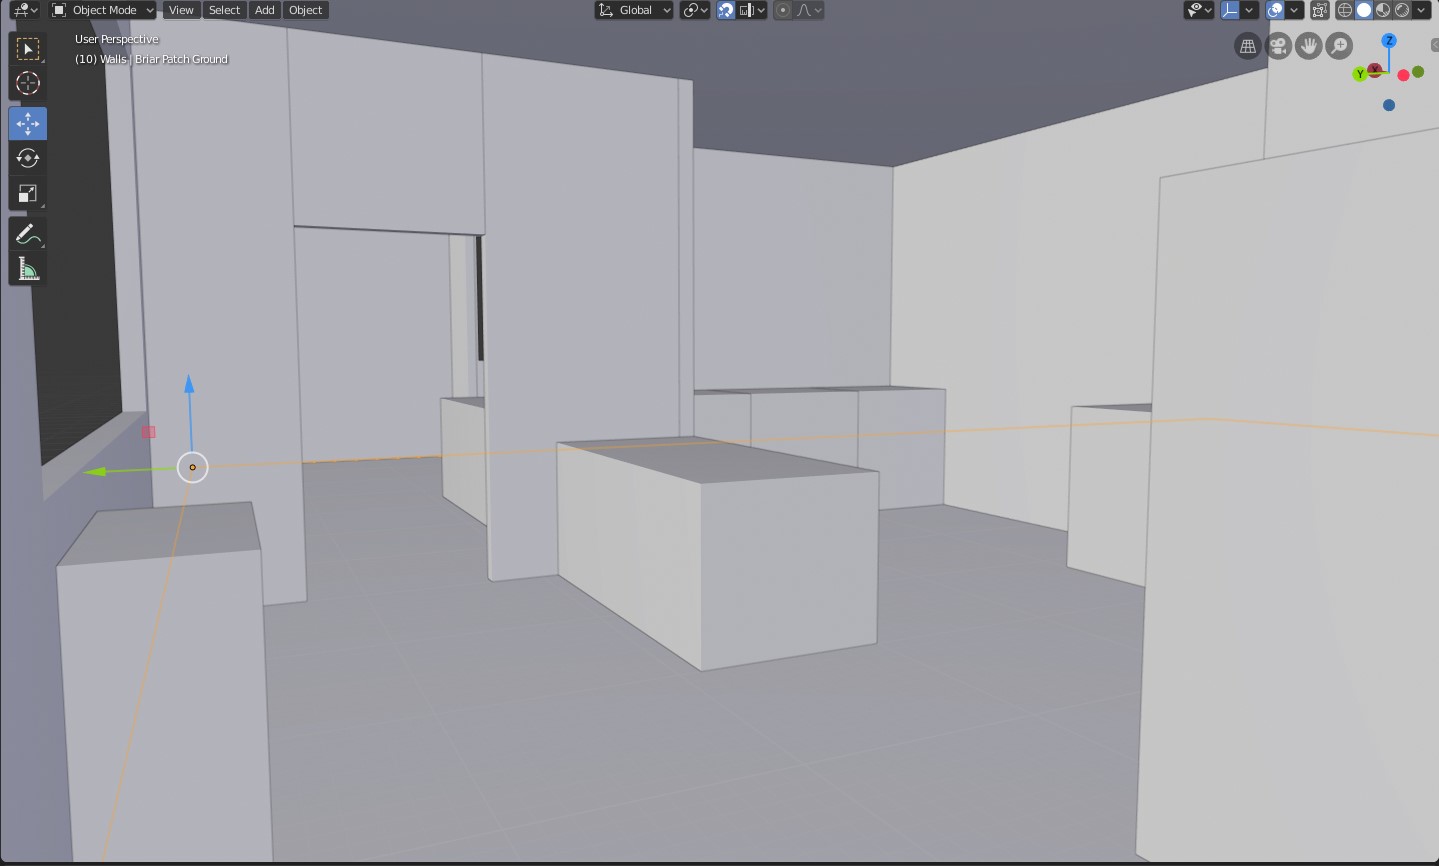Activate the Measure ruler tool

(27, 270)
